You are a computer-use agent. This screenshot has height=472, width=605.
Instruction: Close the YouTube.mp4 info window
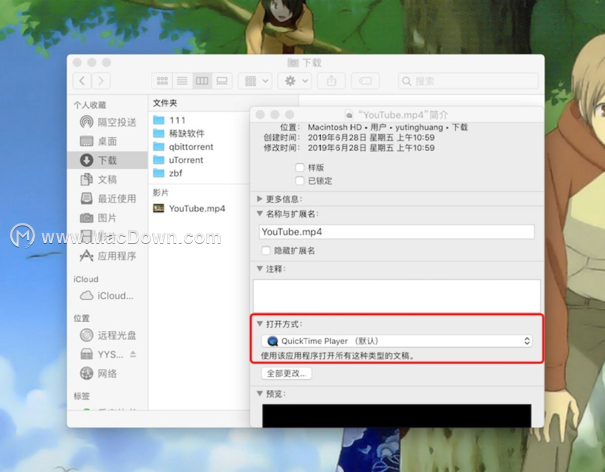(x=260, y=115)
